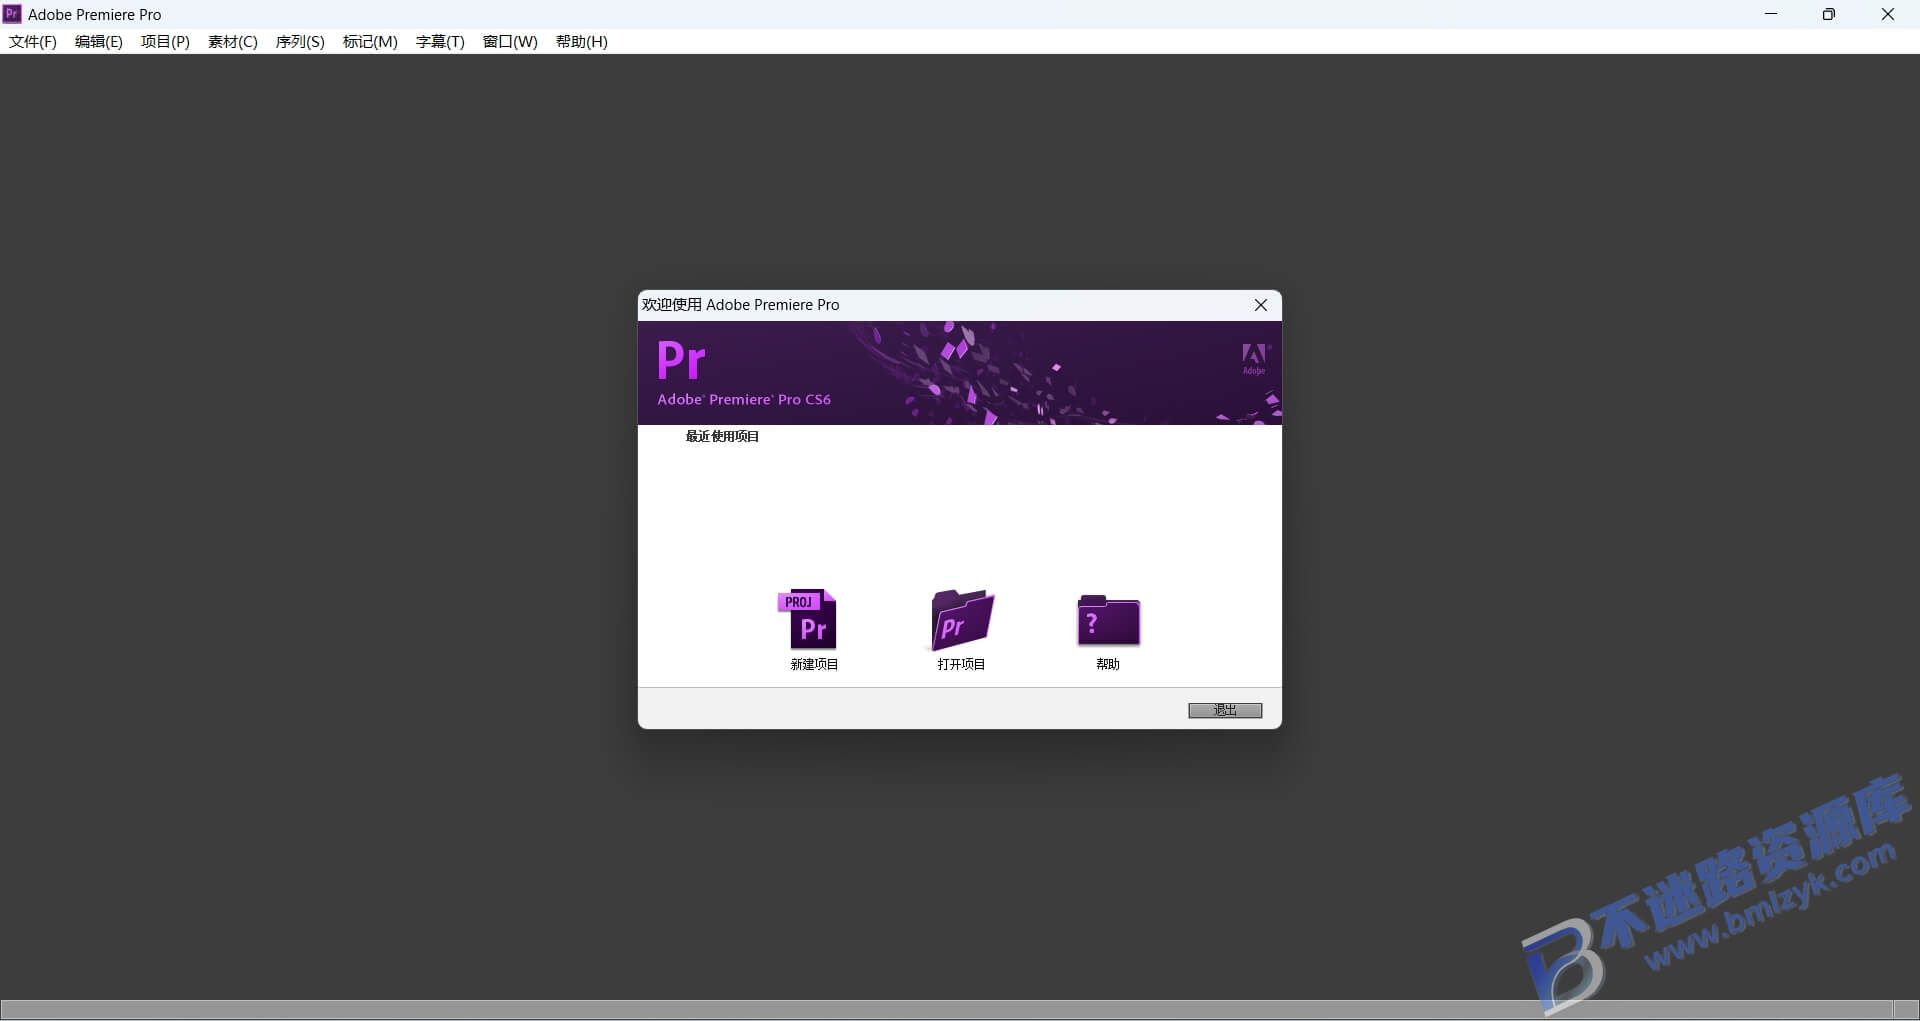1920x1021 pixels.
Task: Open the 编辑(E) menu
Action: tap(97, 41)
